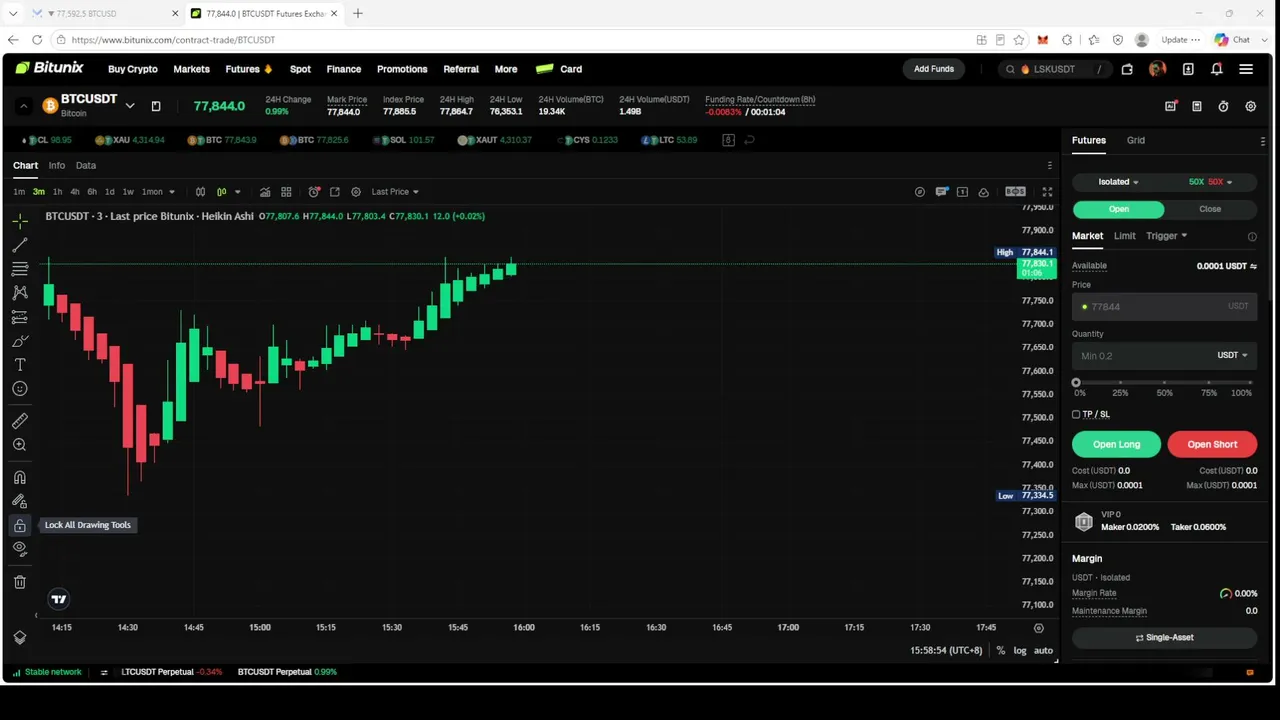Open the user profile avatar
Image resolution: width=1280 pixels, height=720 pixels.
coord(1157,69)
